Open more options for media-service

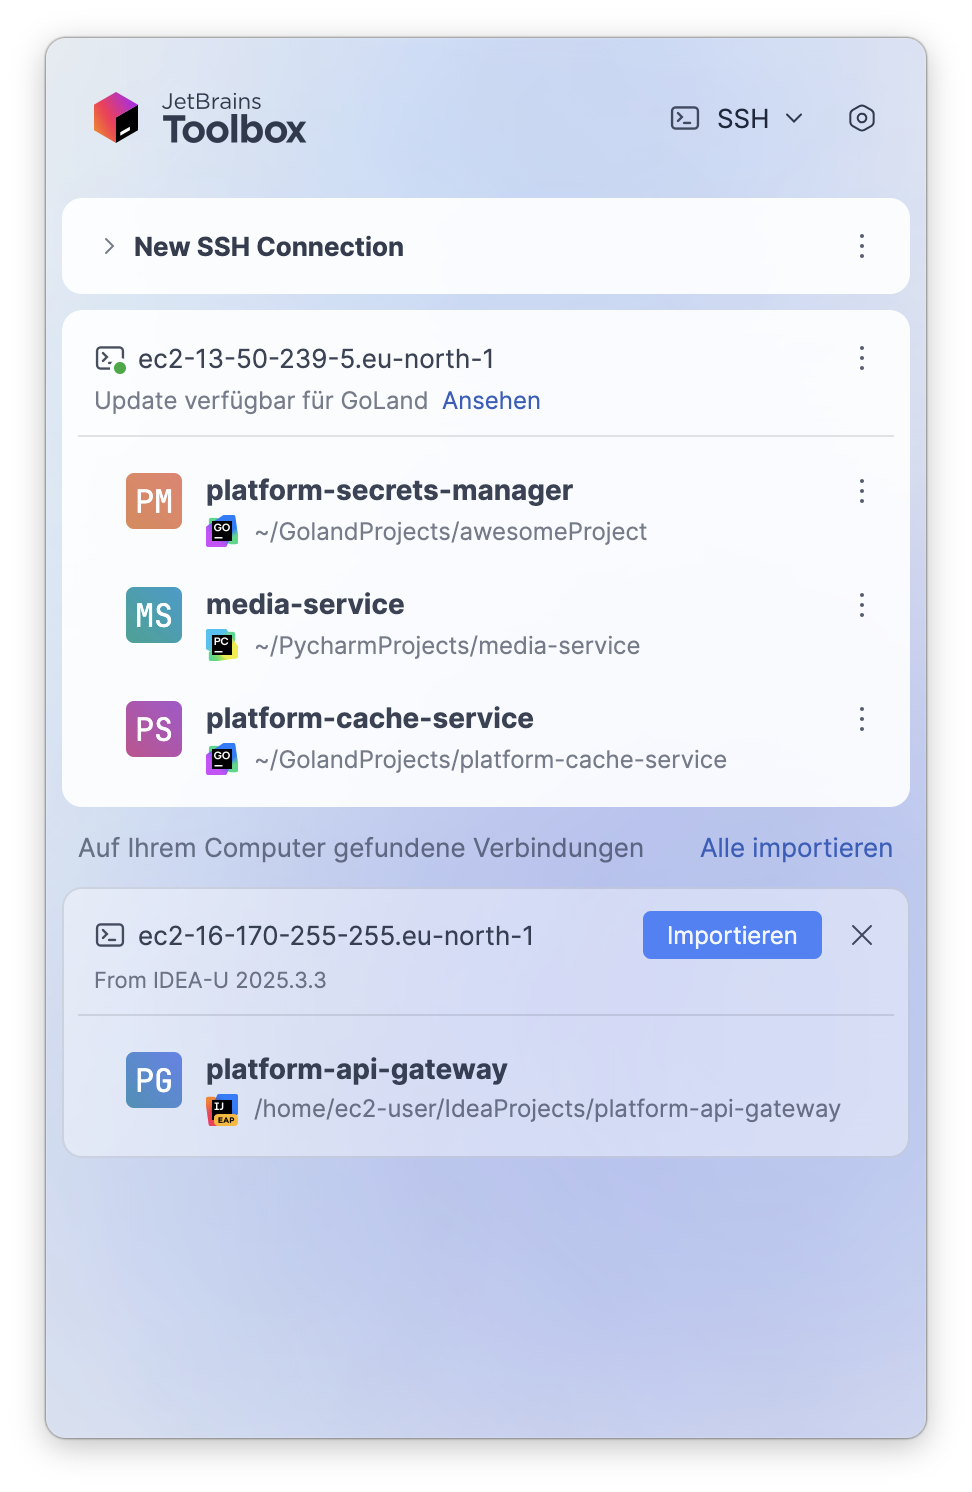pos(862,604)
